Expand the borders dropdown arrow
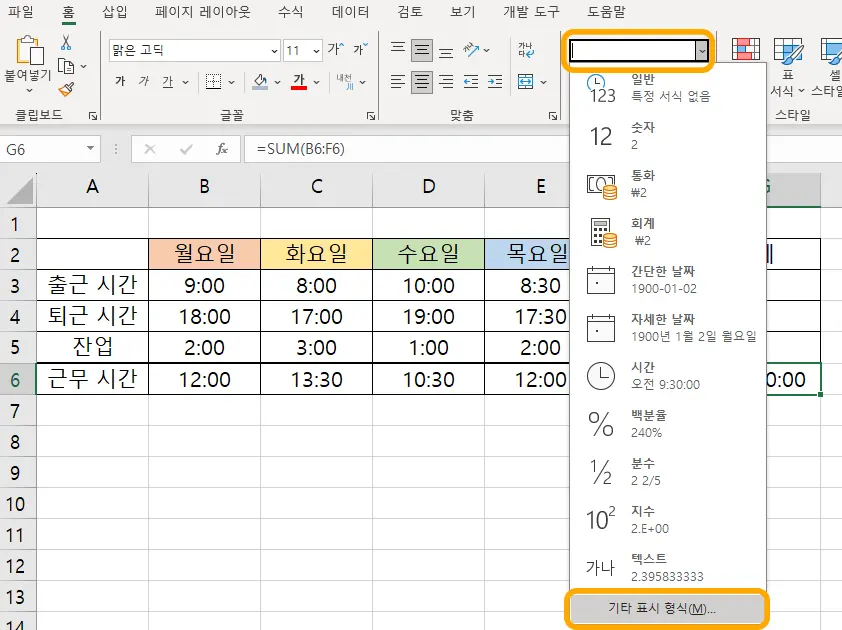The width and height of the screenshot is (842, 630). point(230,82)
